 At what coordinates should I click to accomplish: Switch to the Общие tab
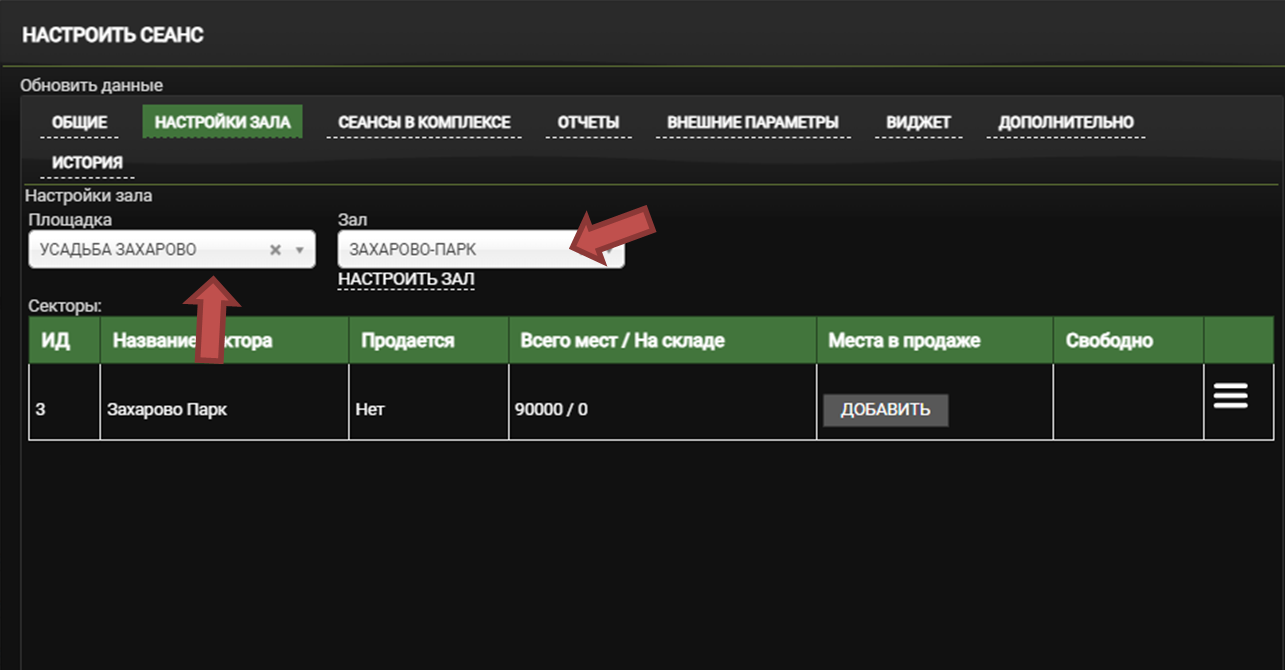pos(79,123)
